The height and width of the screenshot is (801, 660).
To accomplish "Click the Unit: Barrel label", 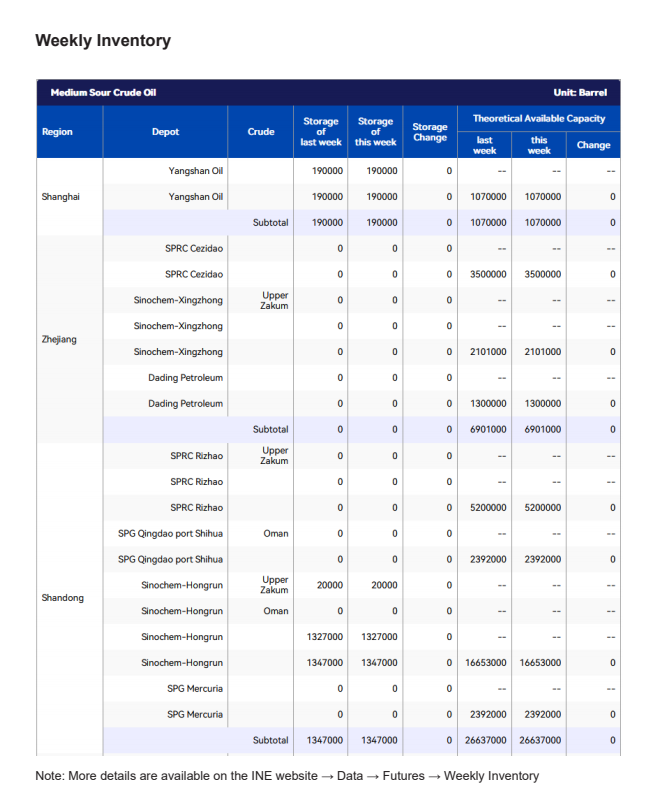I will (x=580, y=93).
